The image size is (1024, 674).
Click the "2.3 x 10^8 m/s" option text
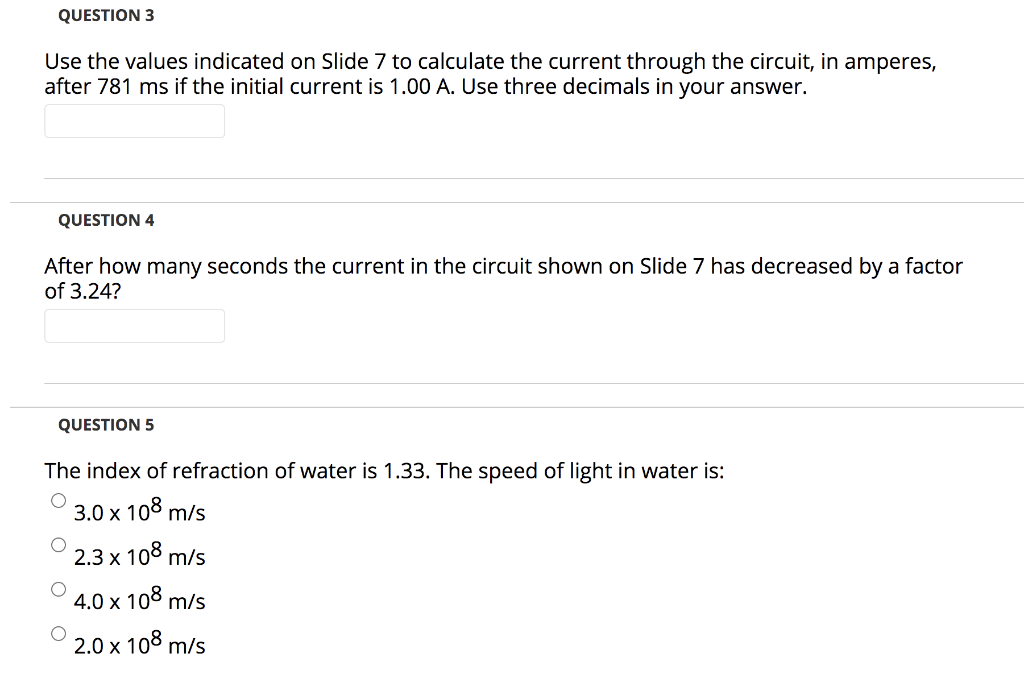139,557
